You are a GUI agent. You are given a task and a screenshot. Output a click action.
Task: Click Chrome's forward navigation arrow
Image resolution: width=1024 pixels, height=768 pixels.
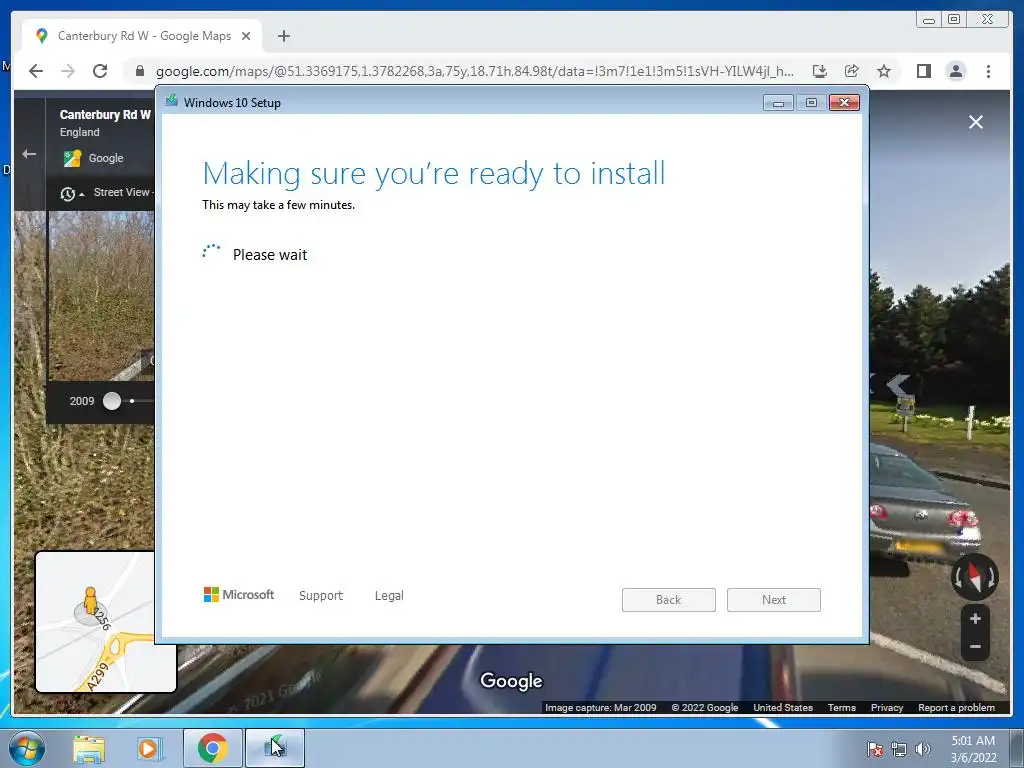pyautogui.click(x=68, y=71)
